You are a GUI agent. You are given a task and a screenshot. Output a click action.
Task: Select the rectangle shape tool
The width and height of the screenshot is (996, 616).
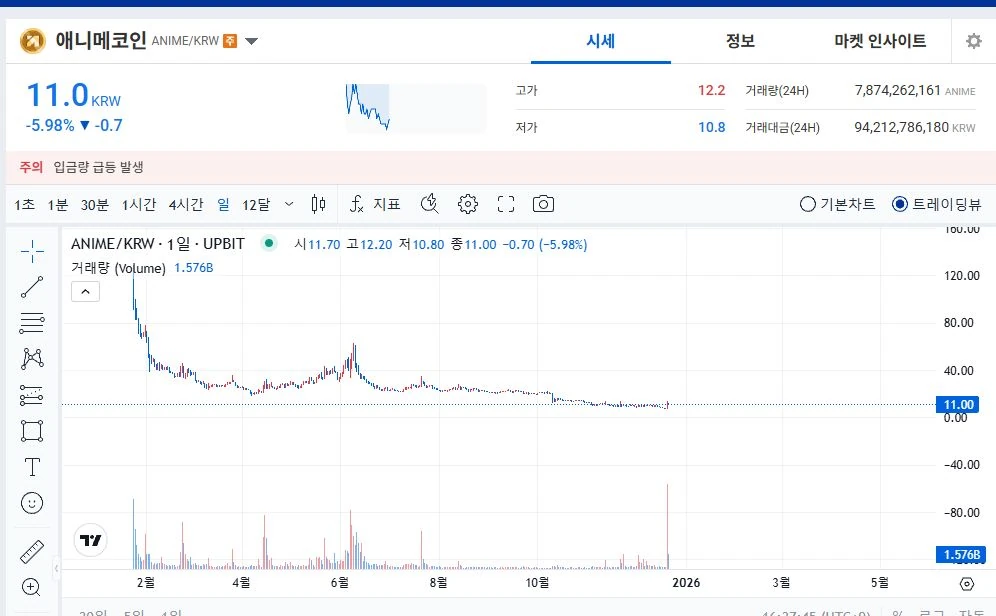pyautogui.click(x=32, y=431)
